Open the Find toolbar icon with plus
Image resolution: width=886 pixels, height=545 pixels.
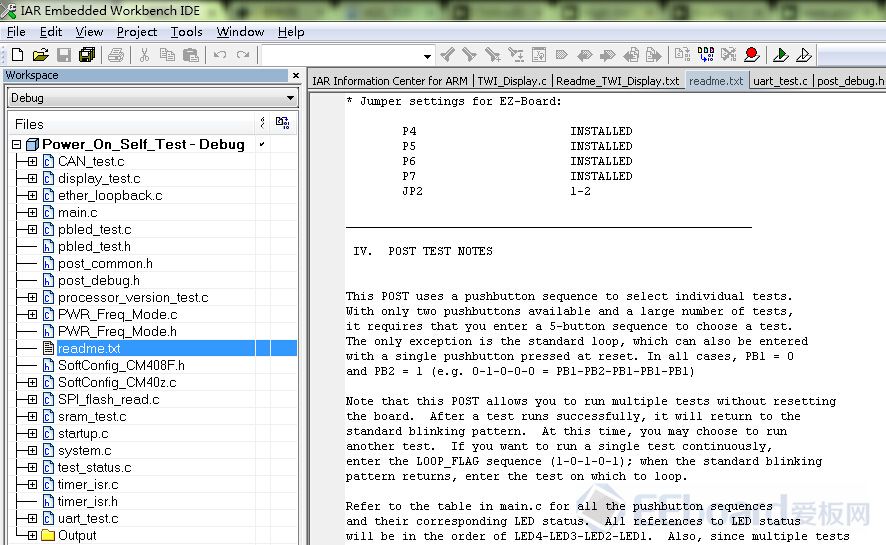click(492, 55)
